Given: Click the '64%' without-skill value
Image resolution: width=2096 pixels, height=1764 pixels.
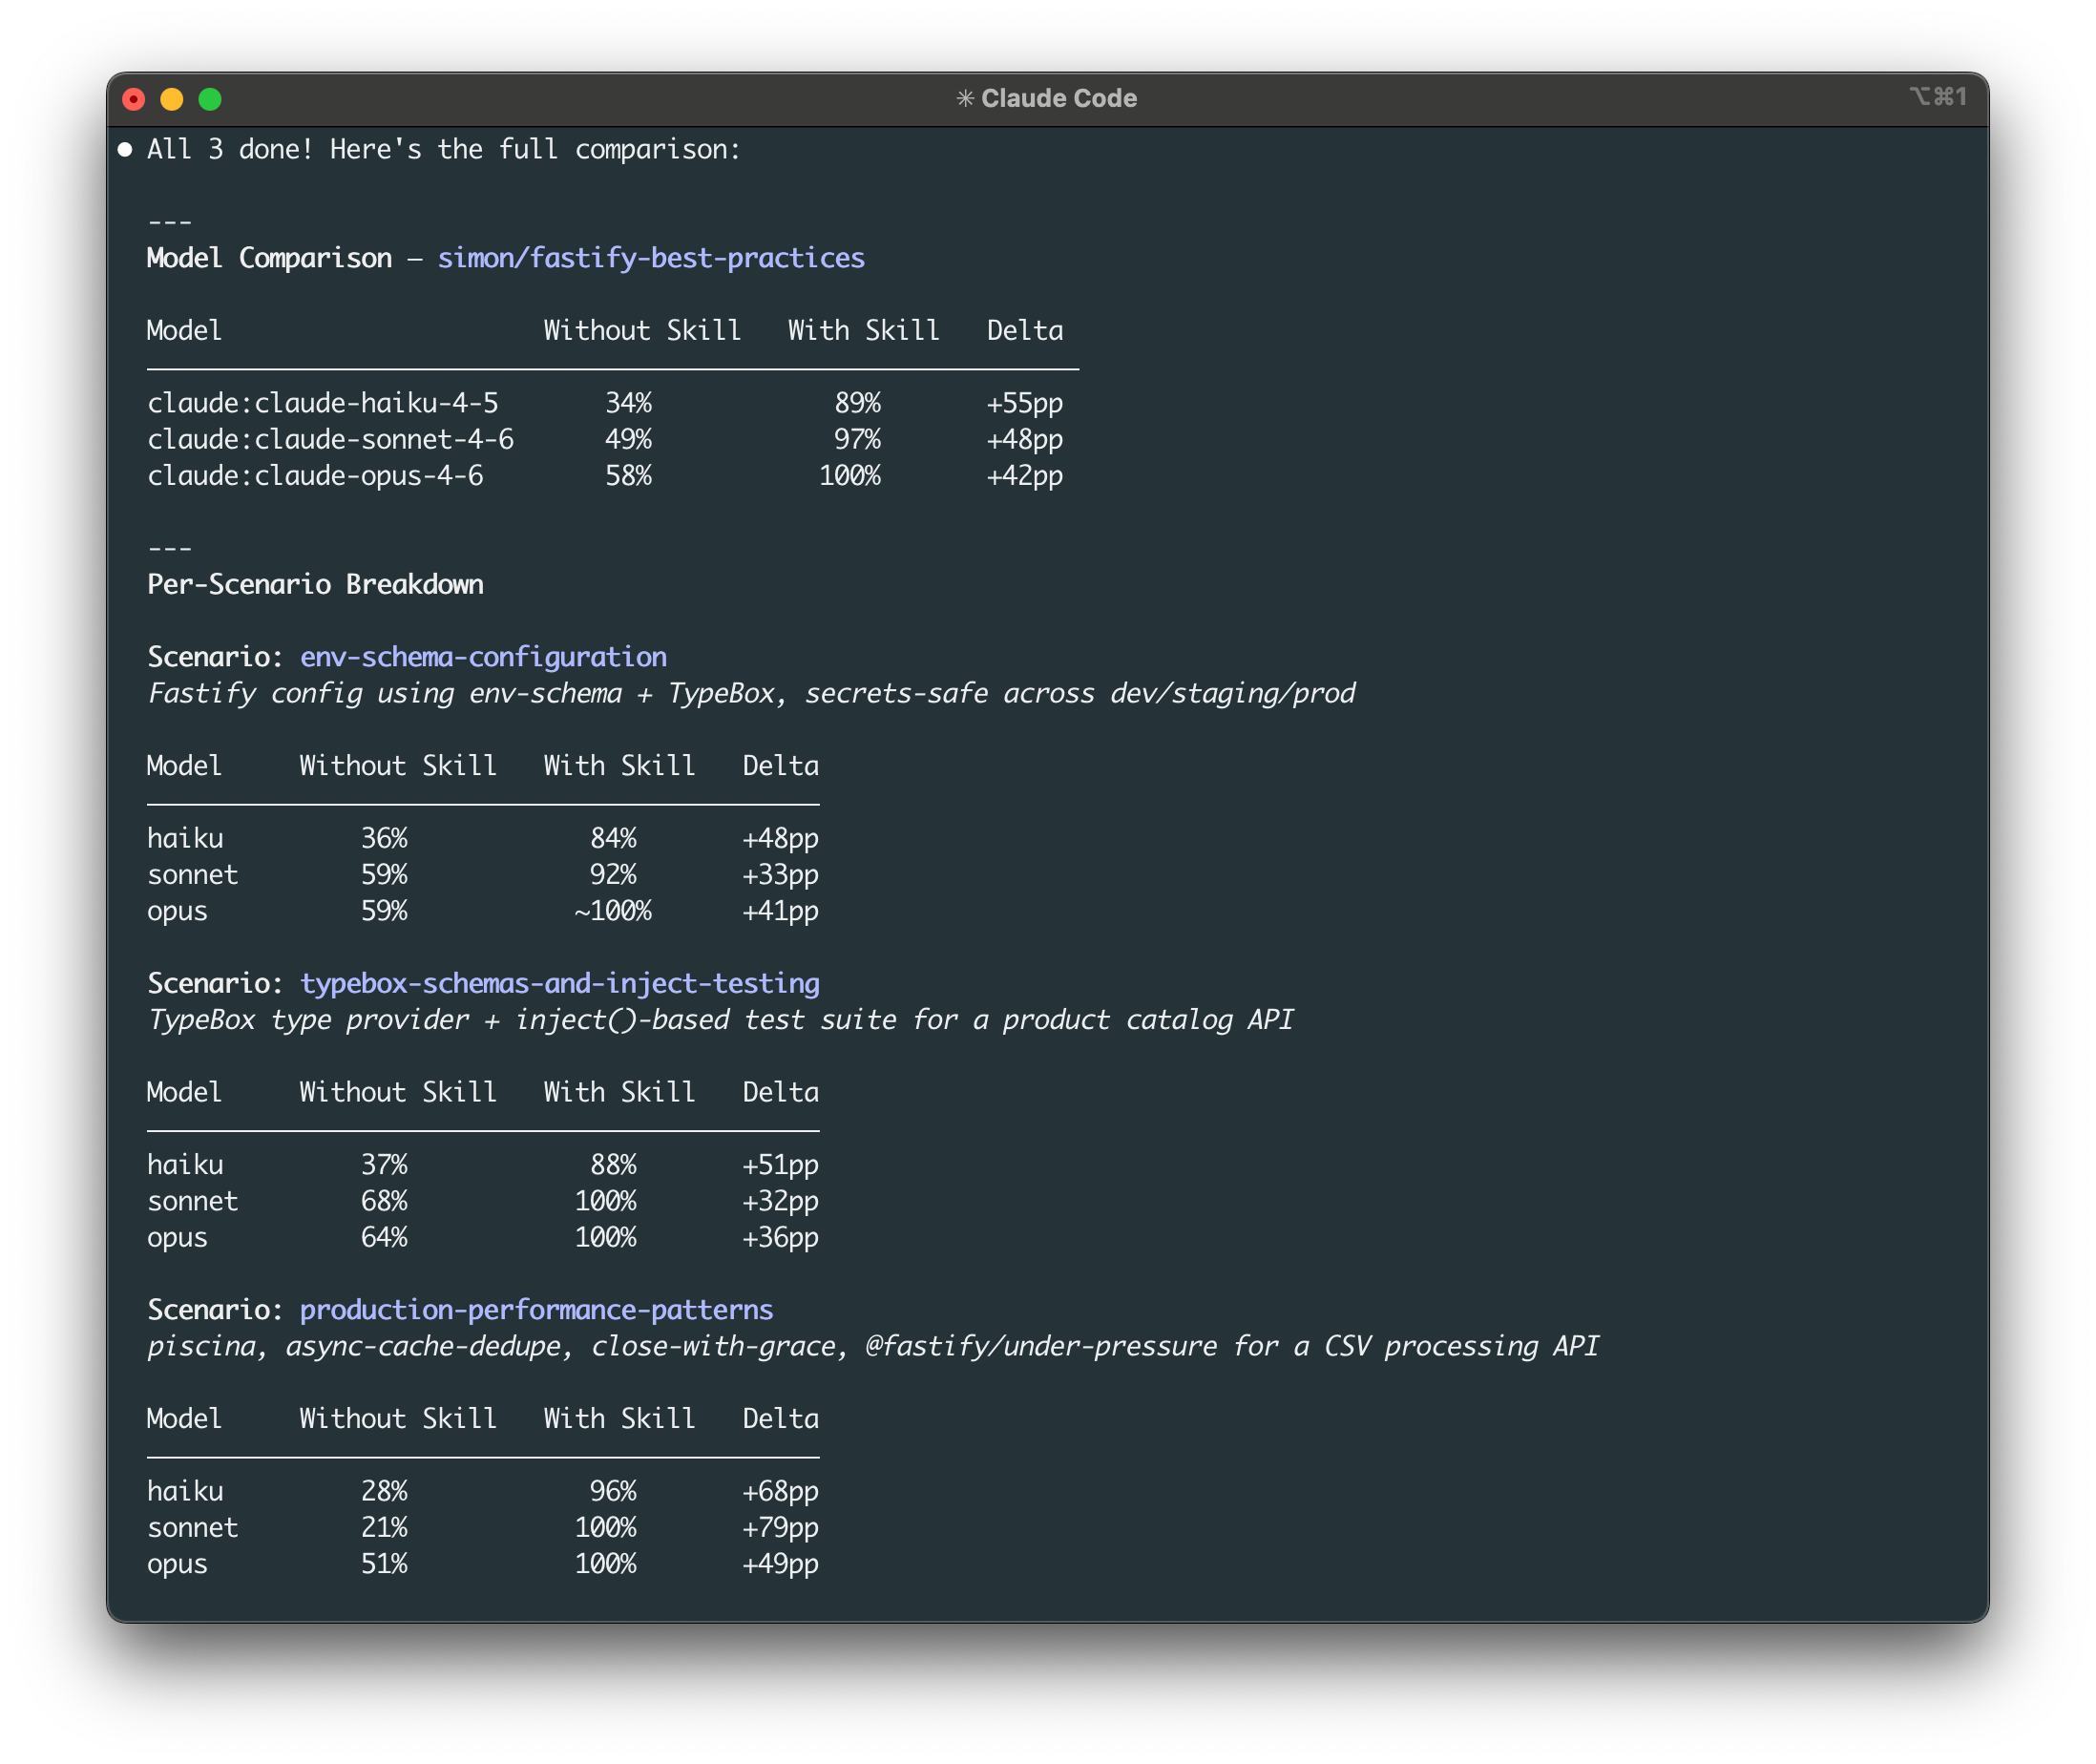Looking at the screenshot, I should pyautogui.click(x=384, y=1237).
